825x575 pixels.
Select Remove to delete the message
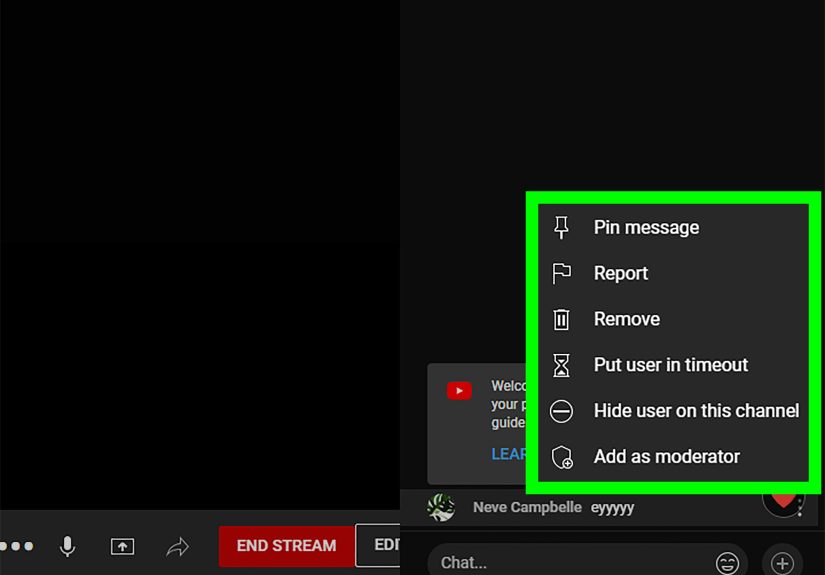click(673, 319)
